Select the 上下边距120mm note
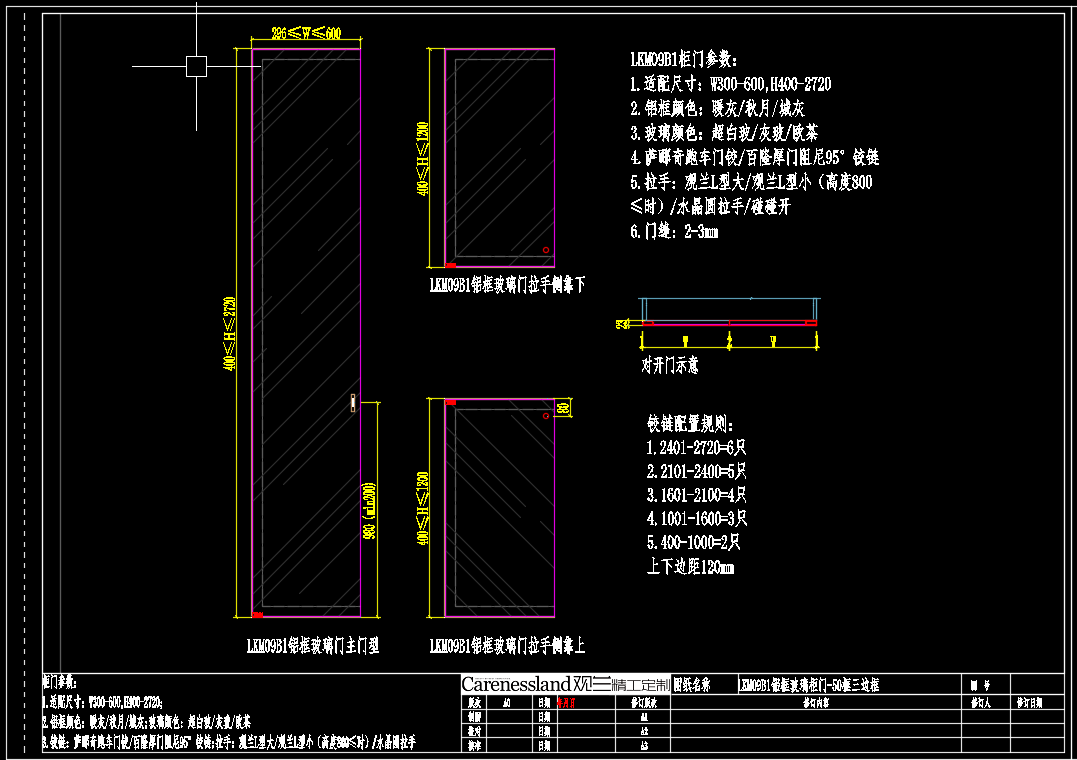The height and width of the screenshot is (760, 1077). 690,567
